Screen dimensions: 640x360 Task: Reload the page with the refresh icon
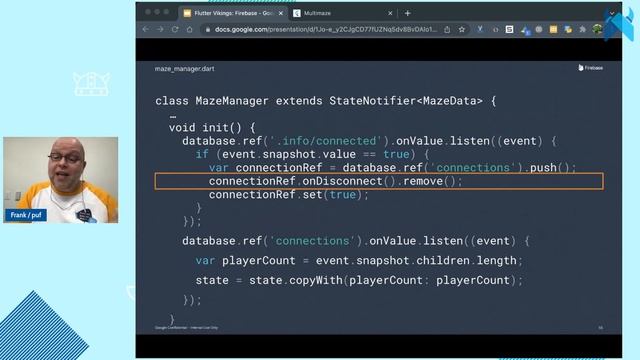pos(175,29)
